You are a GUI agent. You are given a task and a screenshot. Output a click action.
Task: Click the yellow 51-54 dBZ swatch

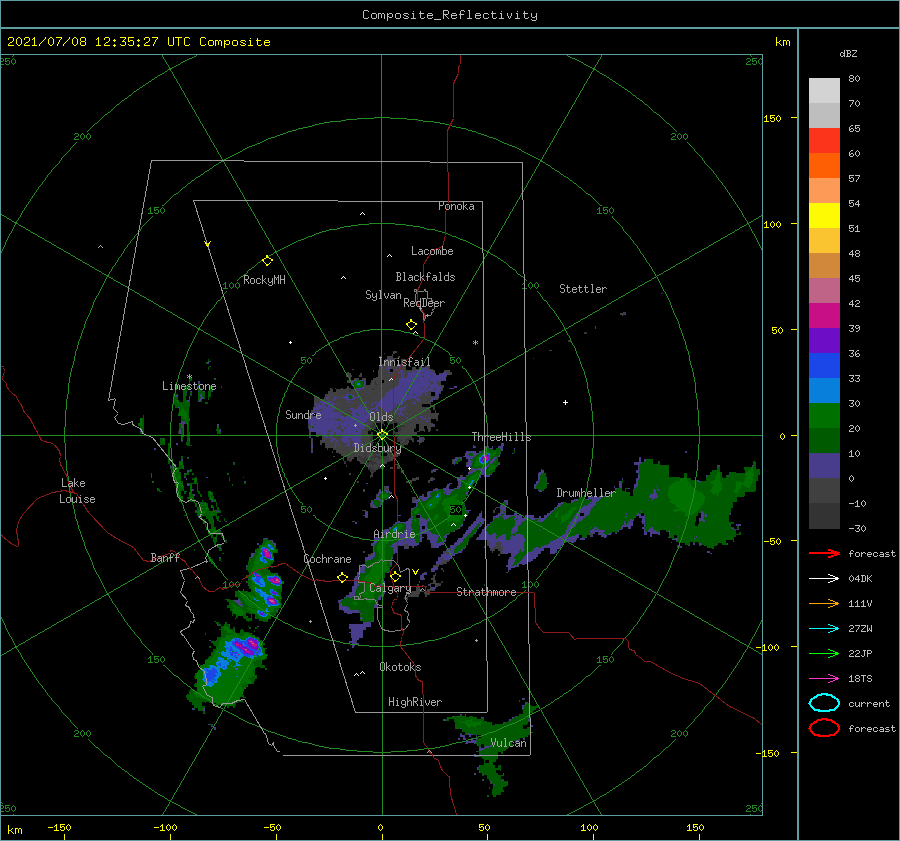824,215
